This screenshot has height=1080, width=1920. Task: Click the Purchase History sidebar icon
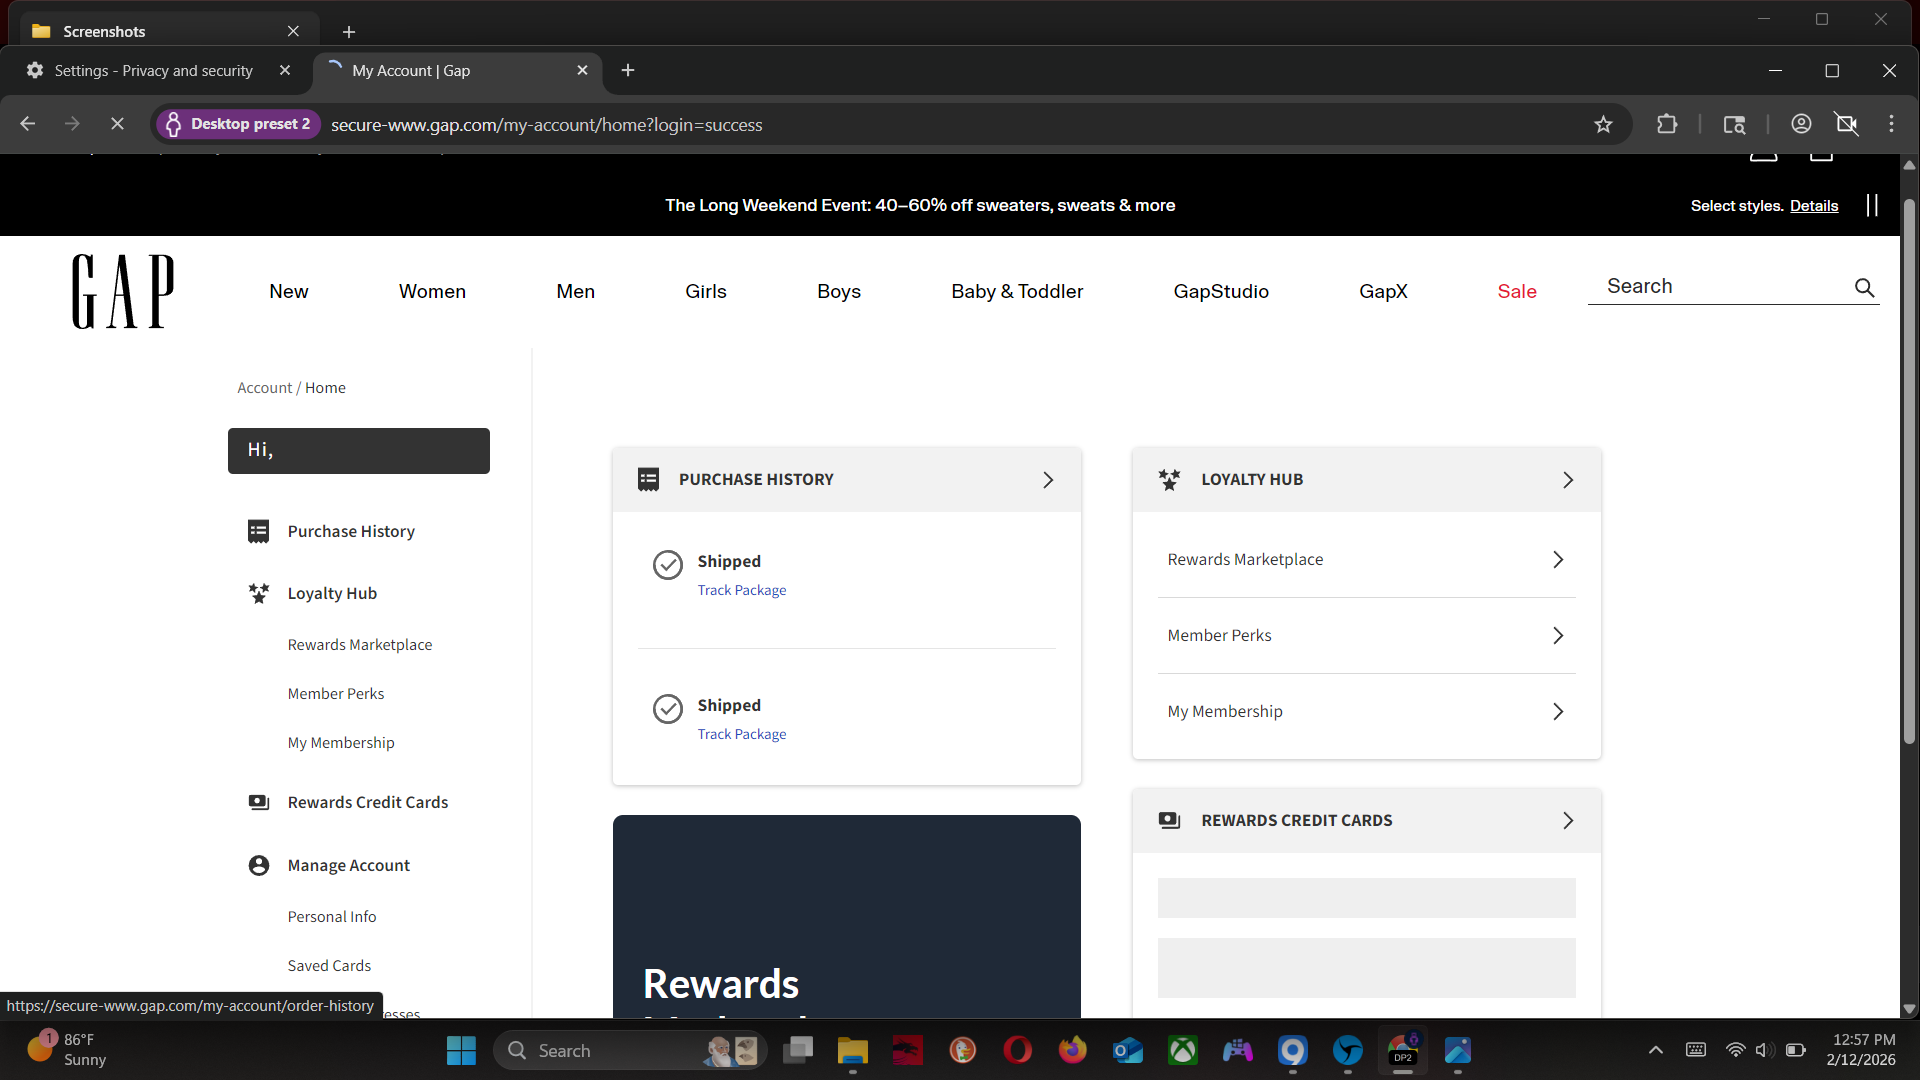point(258,531)
